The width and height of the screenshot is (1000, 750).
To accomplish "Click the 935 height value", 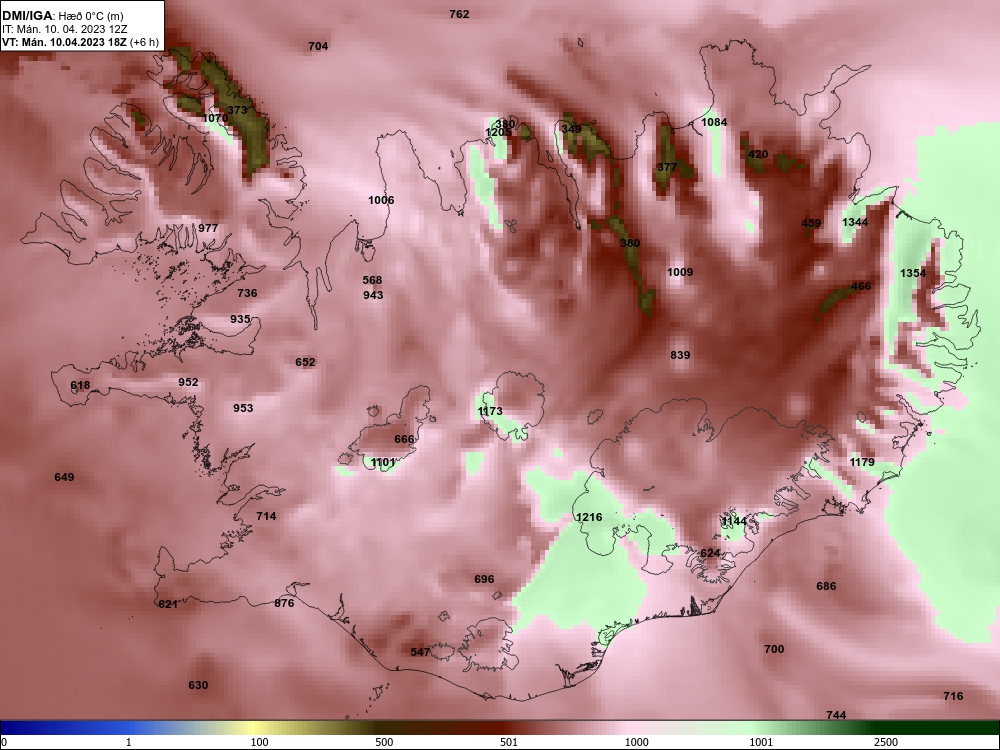I will pyautogui.click(x=240, y=319).
